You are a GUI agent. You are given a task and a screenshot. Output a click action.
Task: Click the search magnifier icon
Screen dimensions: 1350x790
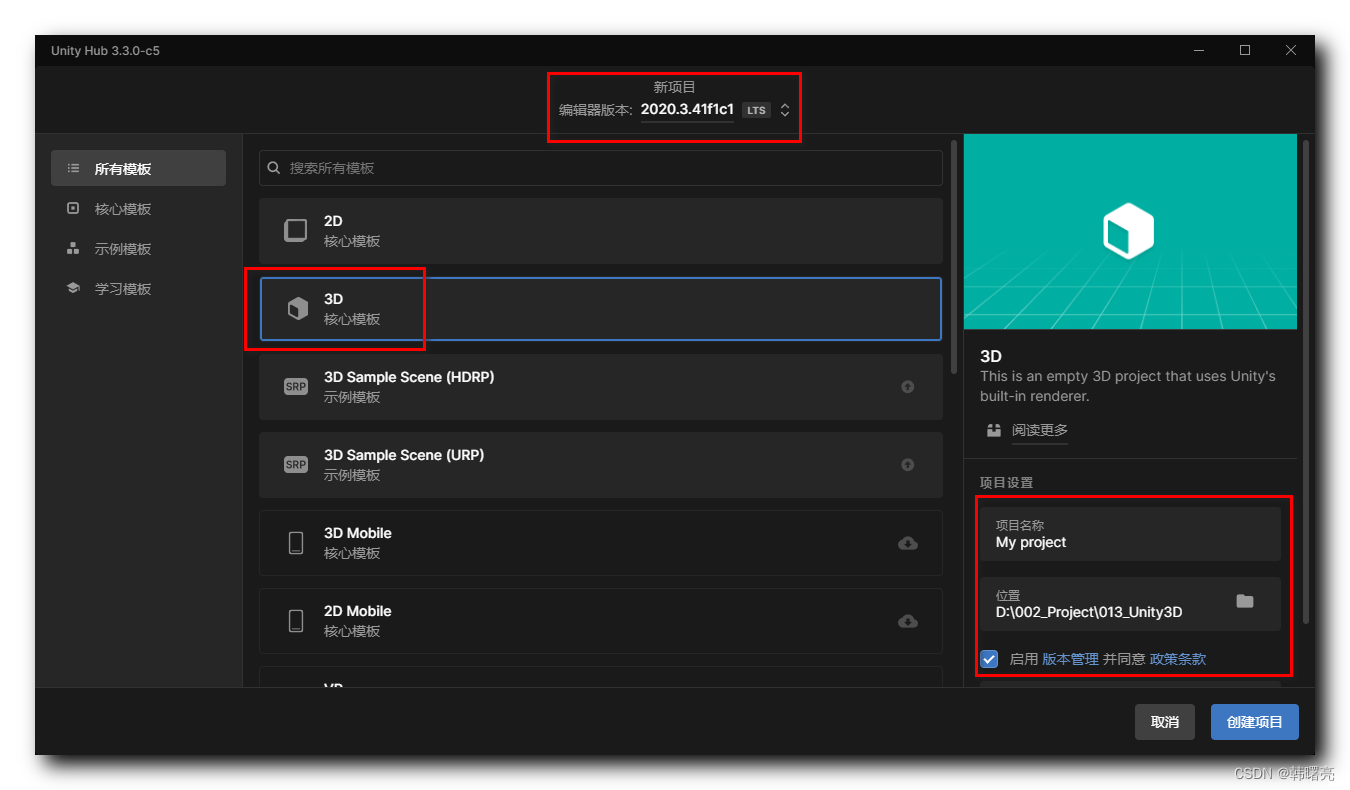coord(274,168)
